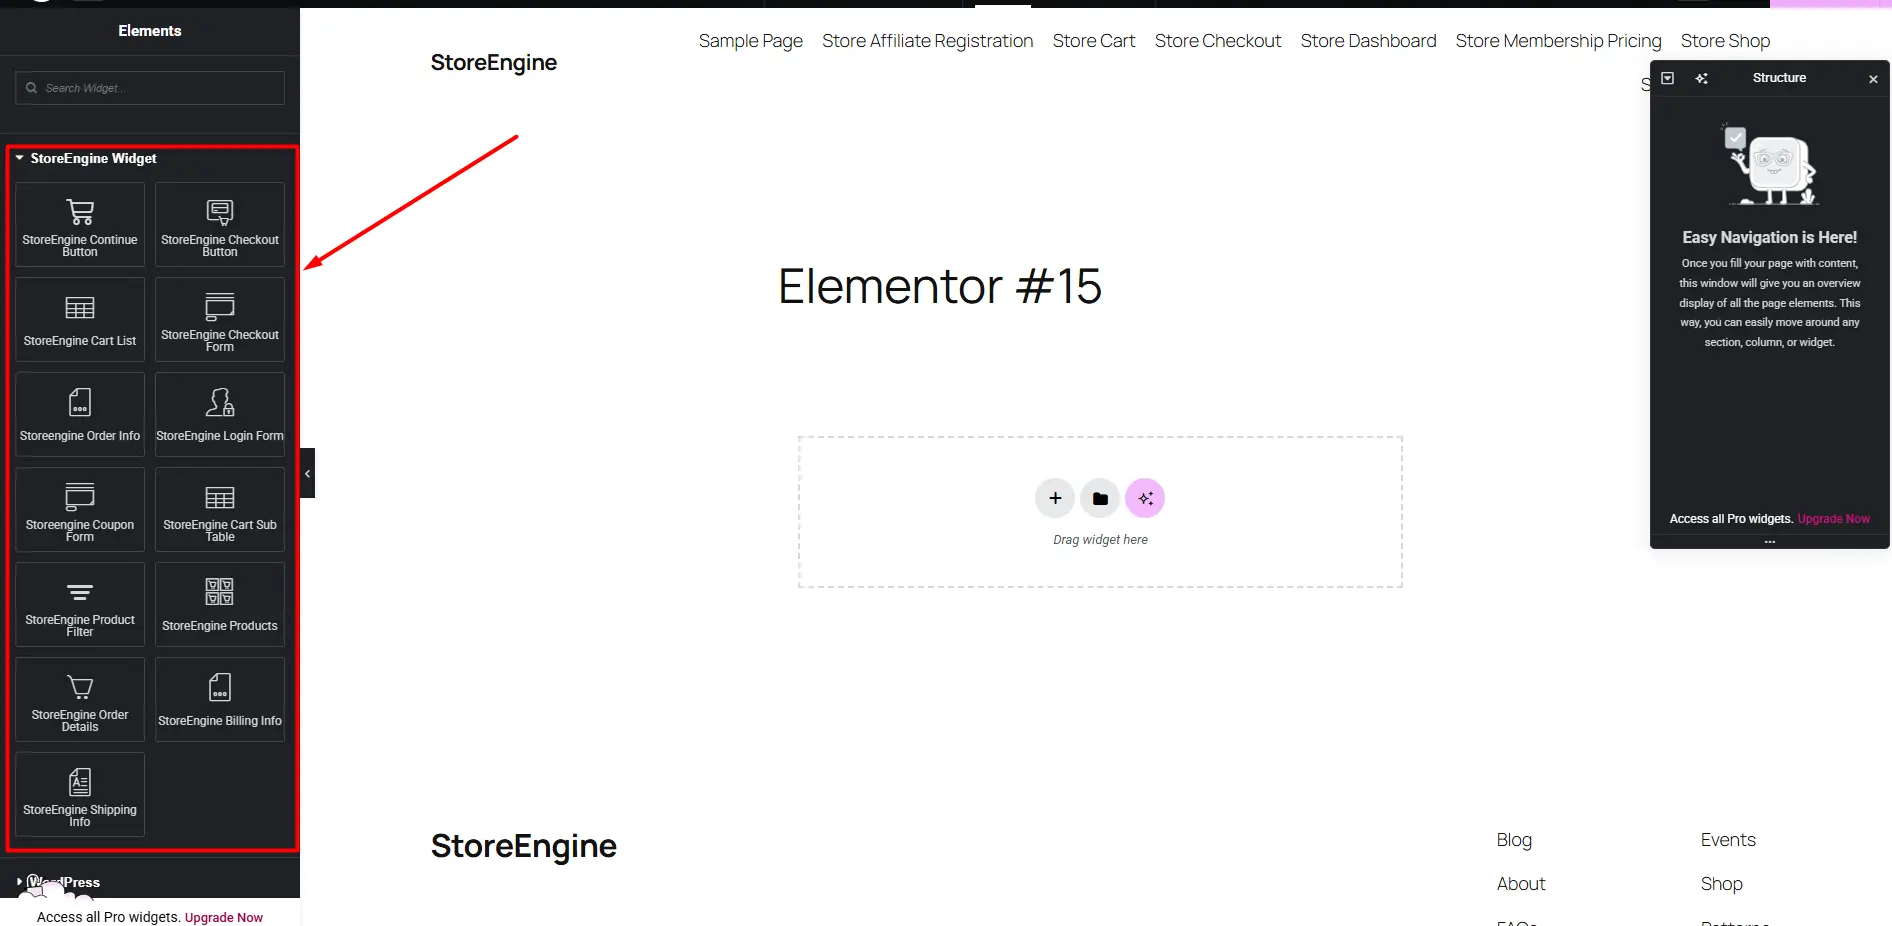Image resolution: width=1892 pixels, height=926 pixels.
Task: Collapse the Elements panel with side arrow
Action: click(307, 473)
